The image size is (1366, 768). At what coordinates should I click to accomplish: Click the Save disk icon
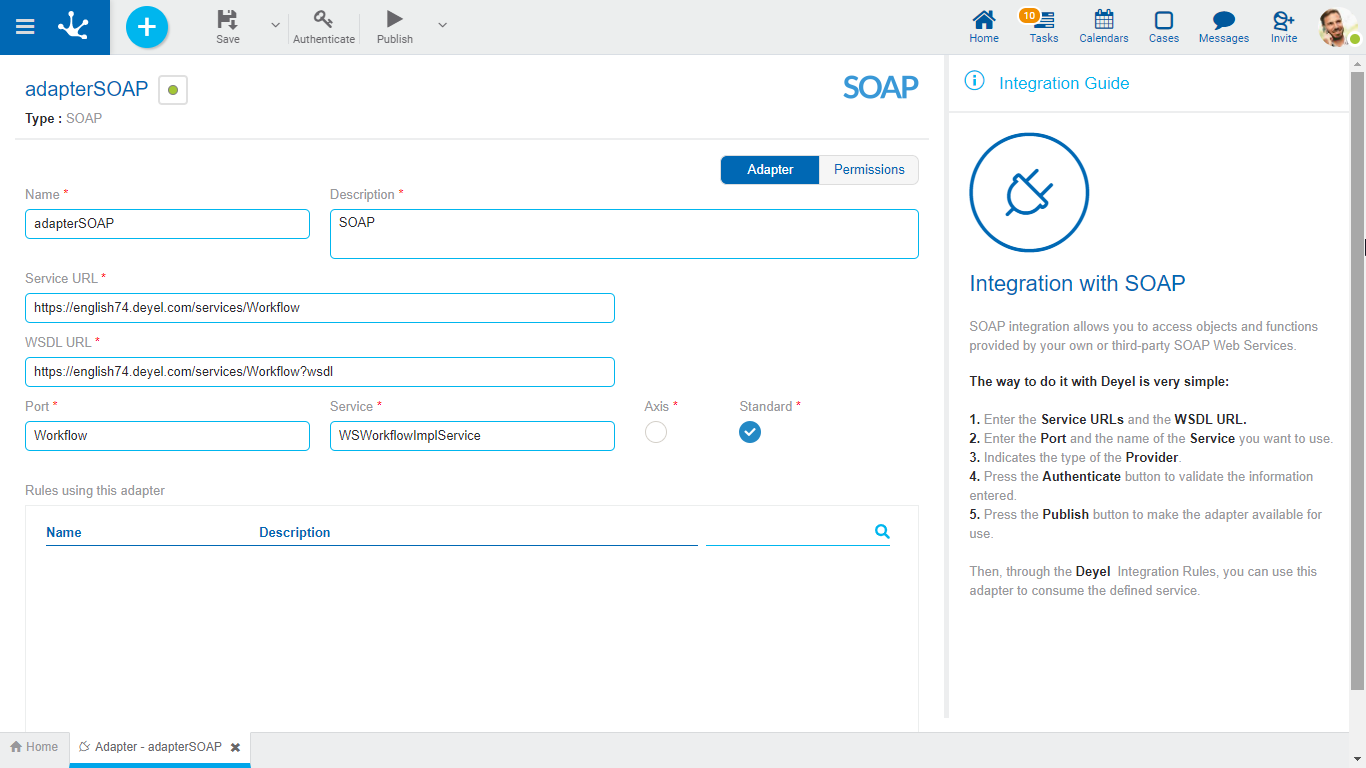(x=228, y=20)
